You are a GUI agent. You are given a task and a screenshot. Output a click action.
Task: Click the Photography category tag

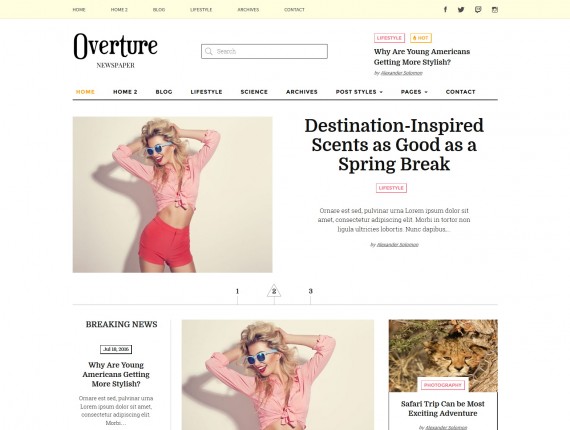coord(442,385)
